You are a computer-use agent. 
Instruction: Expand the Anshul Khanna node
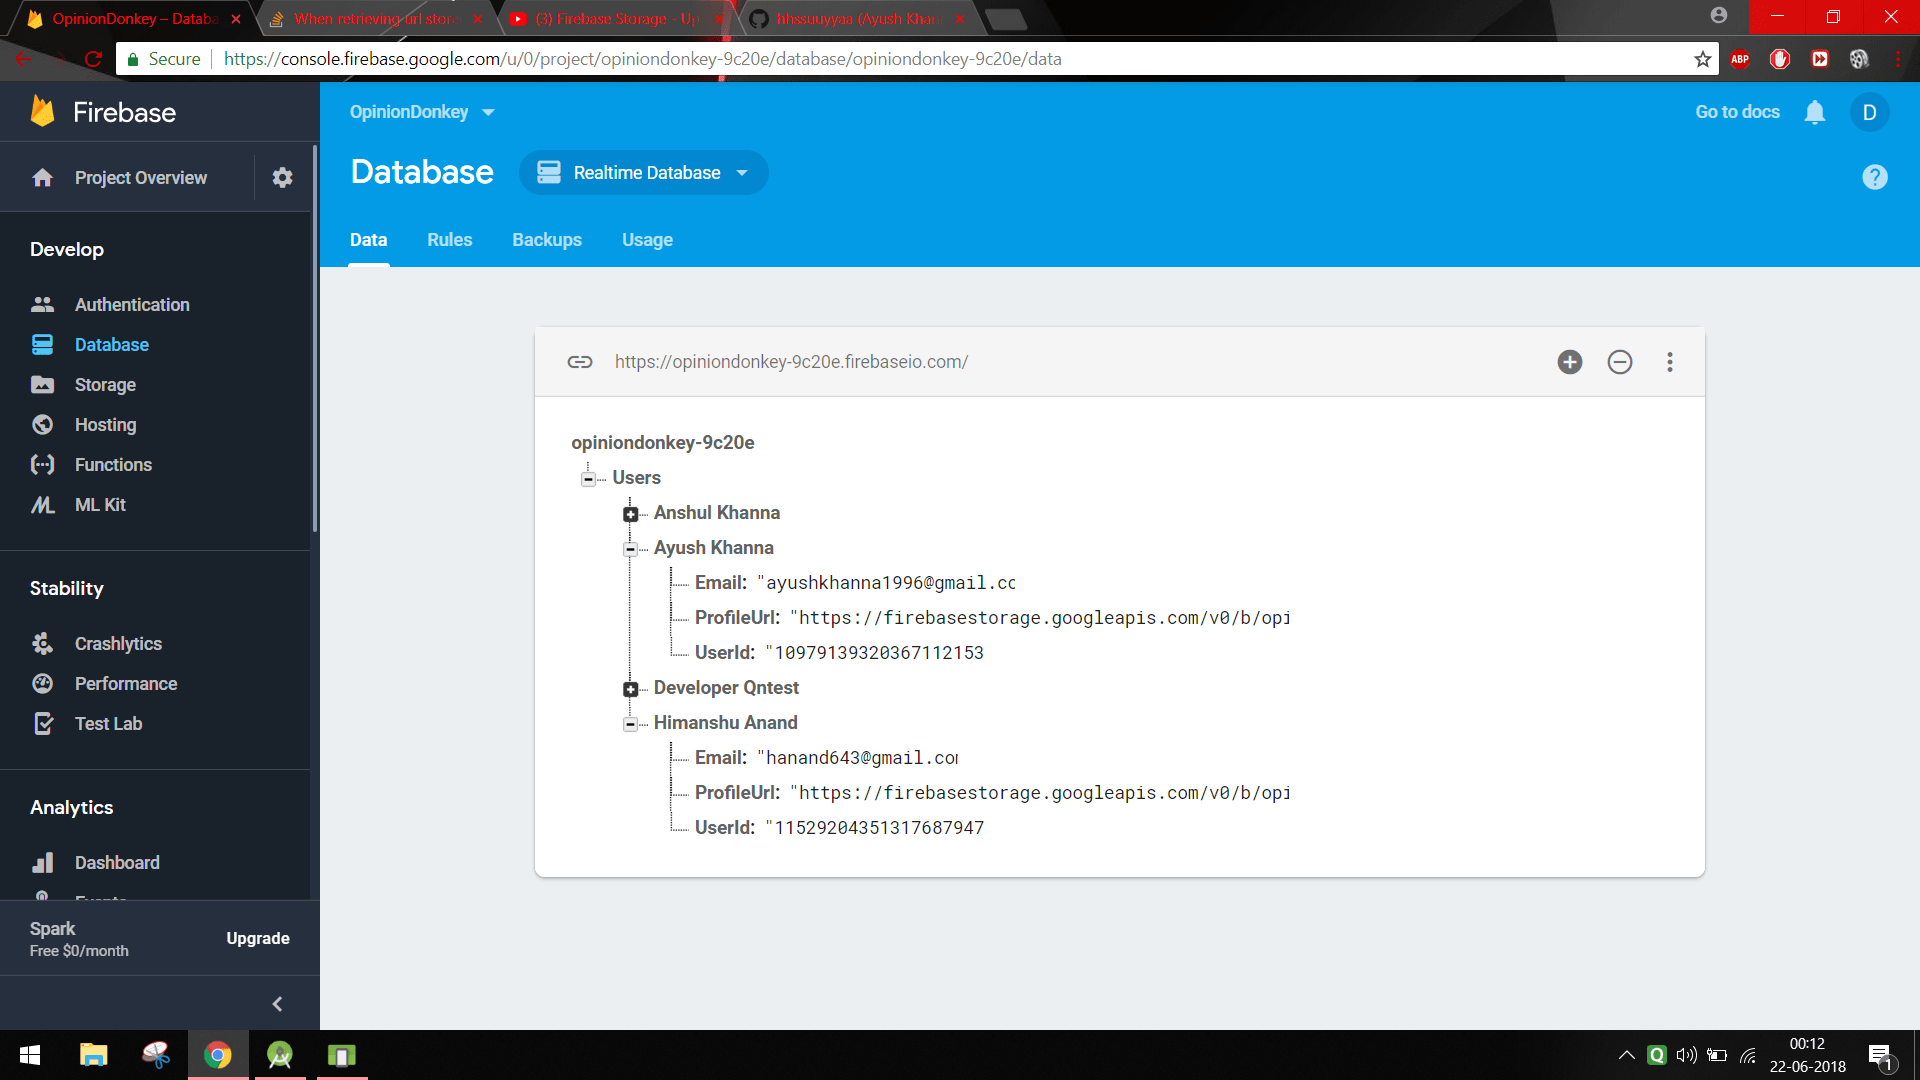630,514
